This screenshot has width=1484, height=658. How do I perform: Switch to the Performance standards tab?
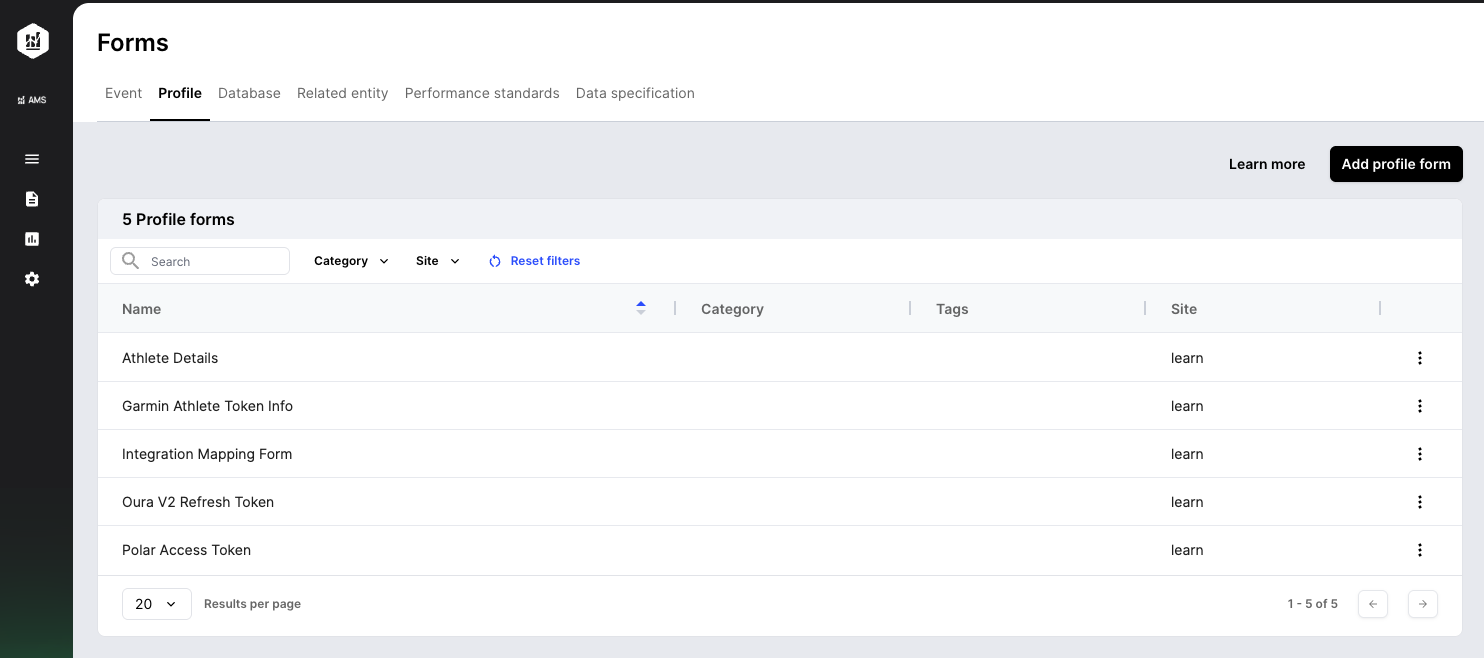coord(482,93)
